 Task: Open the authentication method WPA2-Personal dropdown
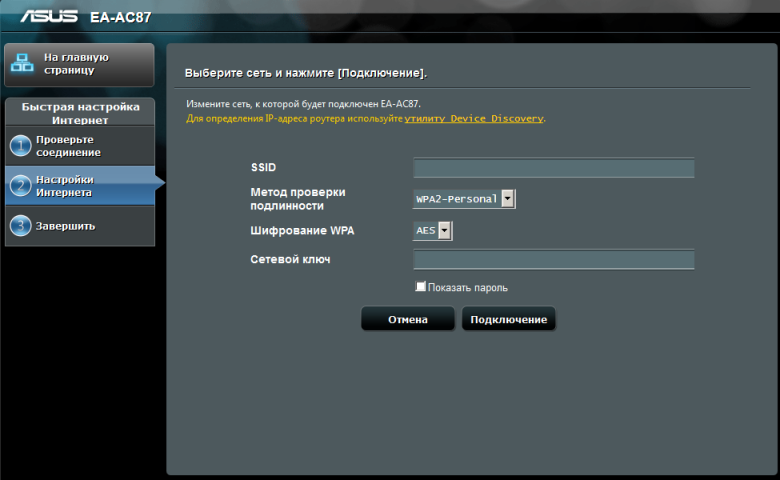[x=464, y=199]
